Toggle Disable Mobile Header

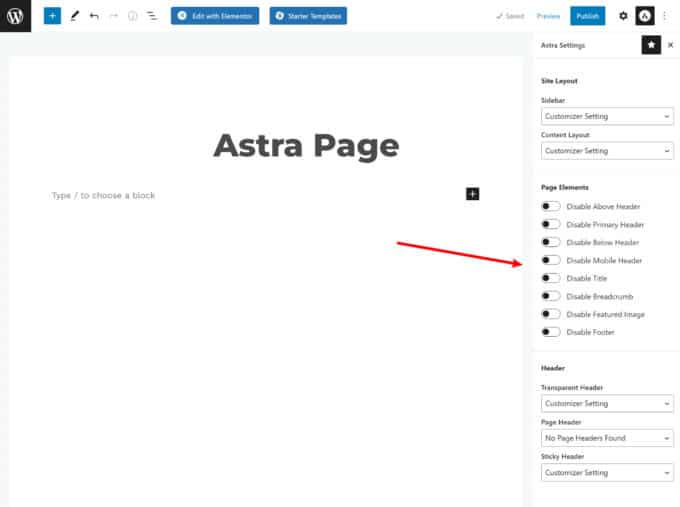coord(551,260)
